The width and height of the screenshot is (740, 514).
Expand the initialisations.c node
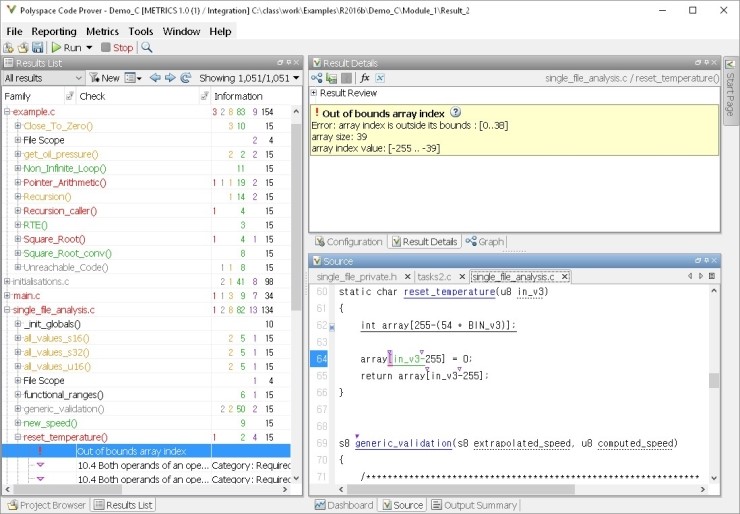pos(7,282)
